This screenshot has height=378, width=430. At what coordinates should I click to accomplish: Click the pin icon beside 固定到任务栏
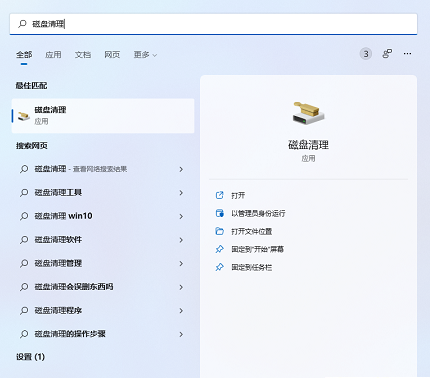219,267
